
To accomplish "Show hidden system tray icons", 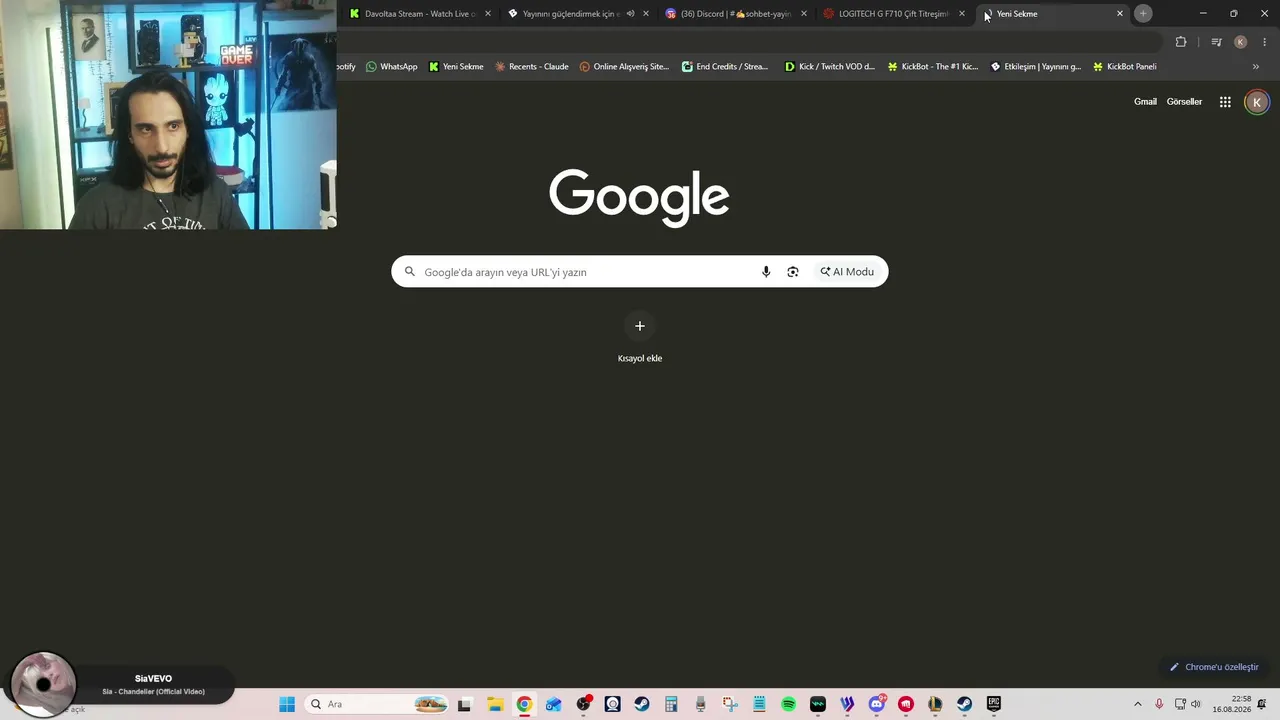I will pyautogui.click(x=1137, y=704).
